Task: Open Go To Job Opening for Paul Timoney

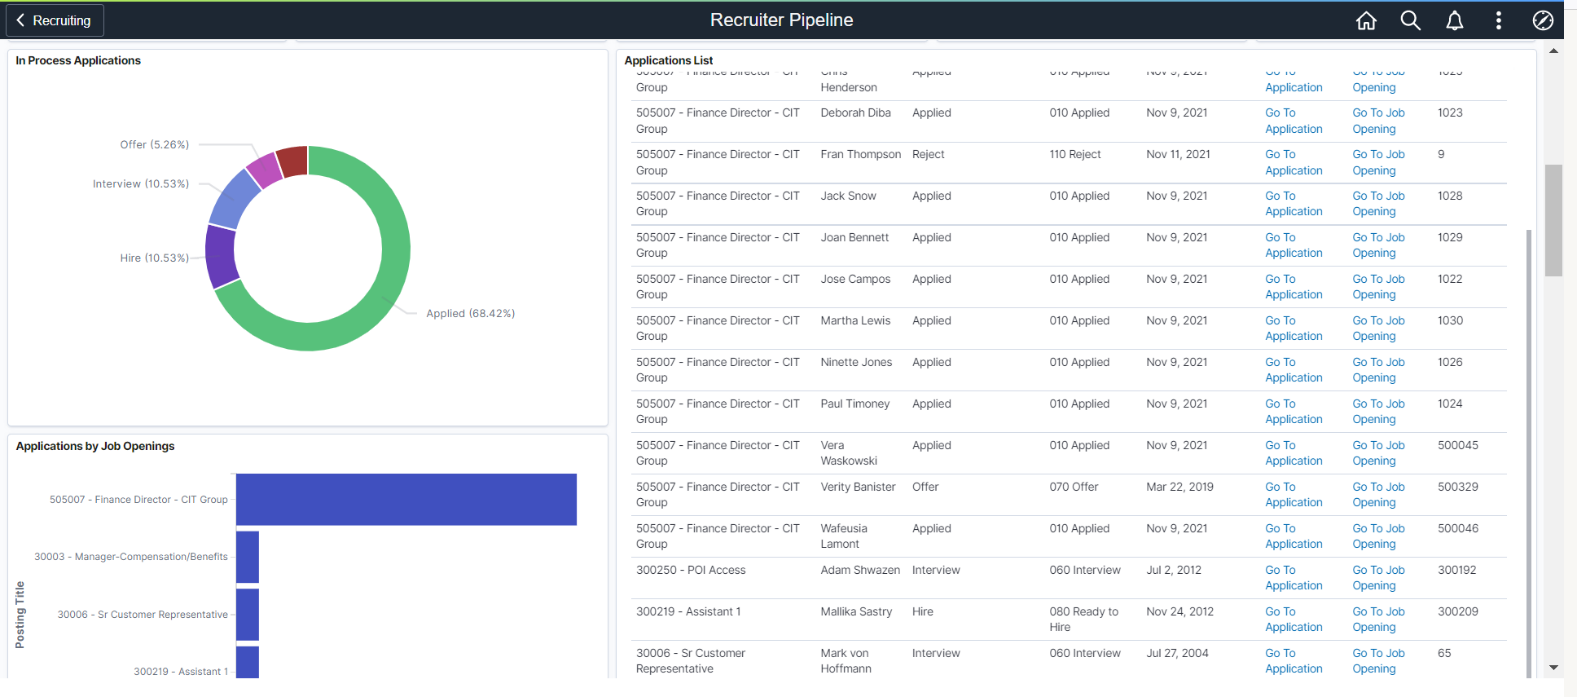Action: click(x=1379, y=411)
